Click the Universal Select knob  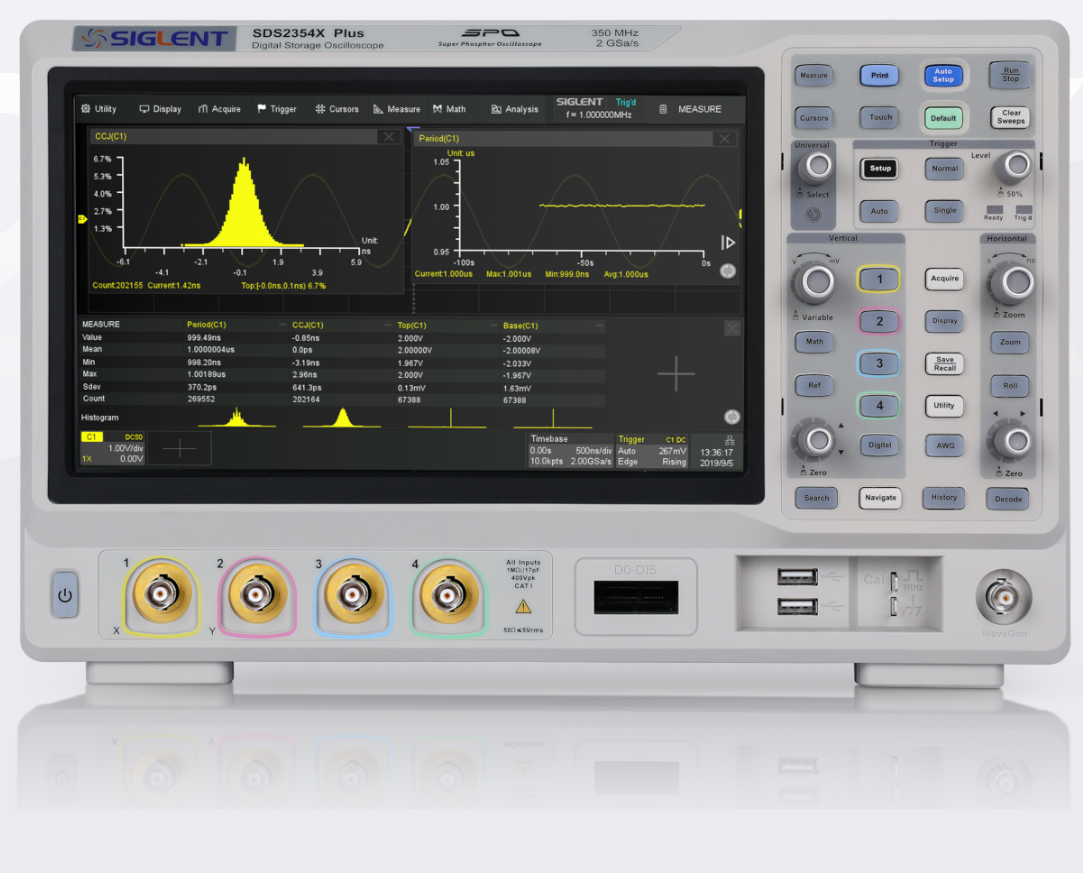(818, 166)
